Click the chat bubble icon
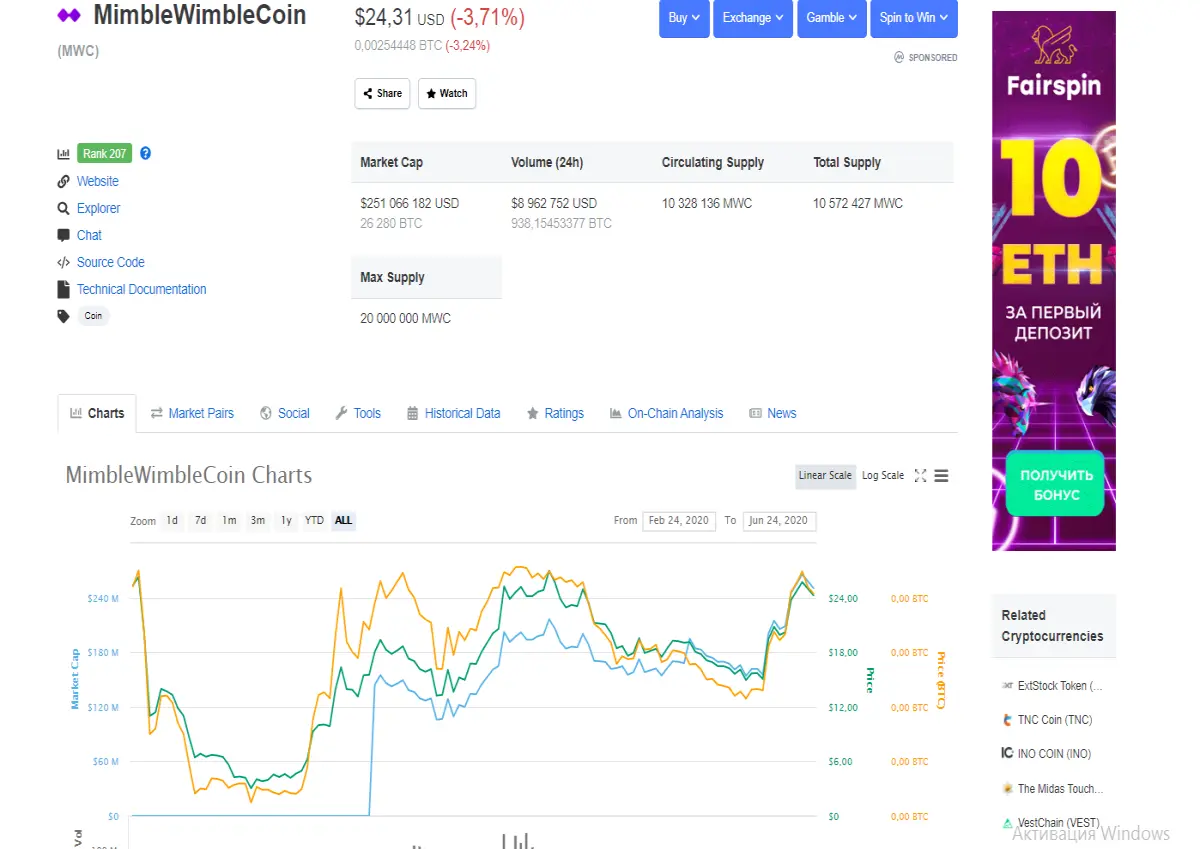The height and width of the screenshot is (849, 1200). point(64,235)
